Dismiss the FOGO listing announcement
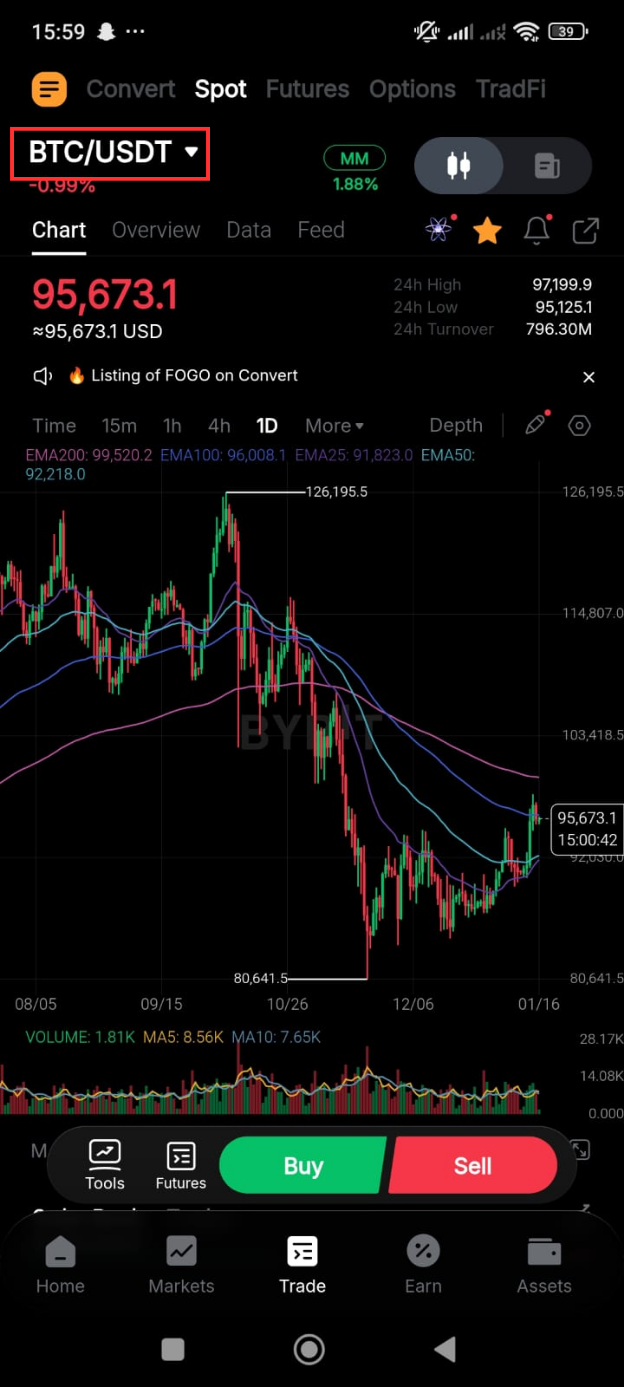Image resolution: width=625 pixels, height=1388 pixels. (589, 377)
